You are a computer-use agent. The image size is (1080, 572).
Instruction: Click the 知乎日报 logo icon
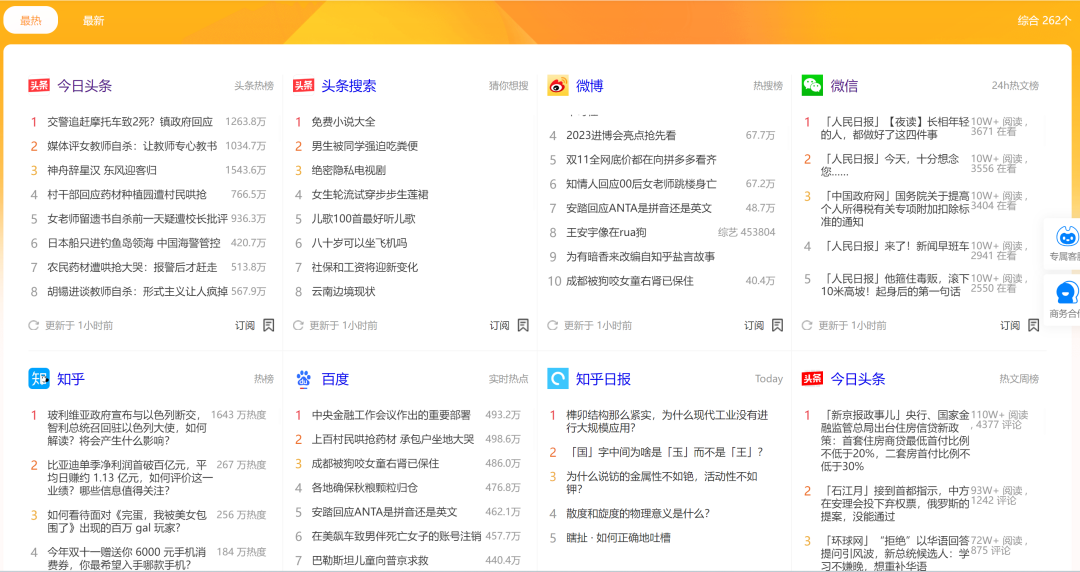point(558,378)
